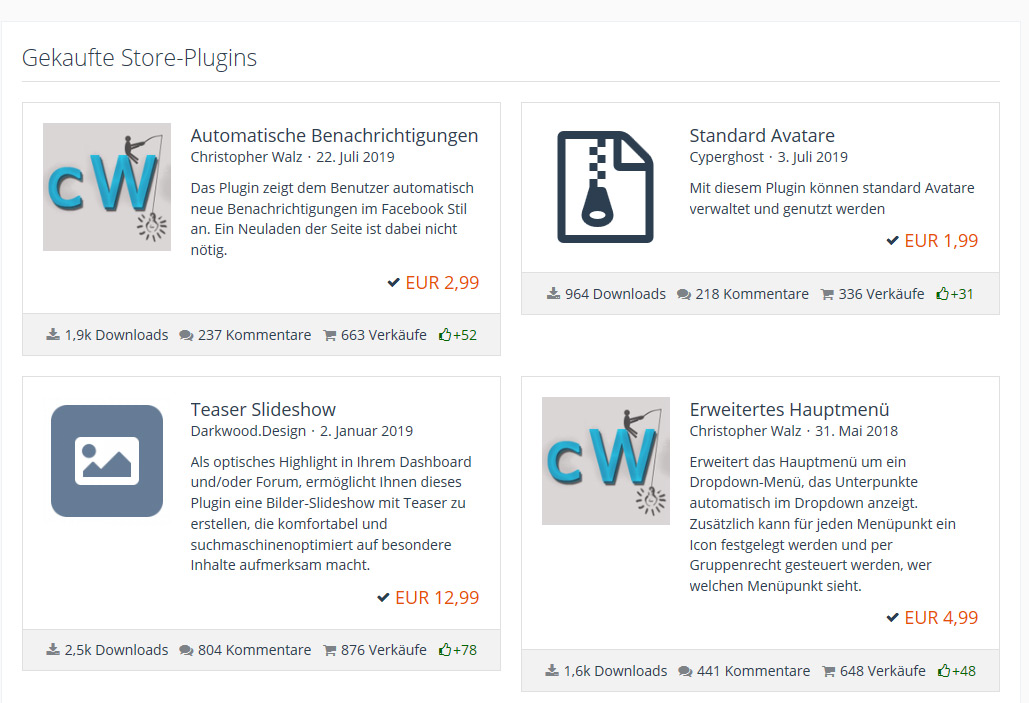Click the CW logo thumbnail of Automatische Benachrichtigungen
The height and width of the screenshot is (703, 1029).
[x=107, y=187]
